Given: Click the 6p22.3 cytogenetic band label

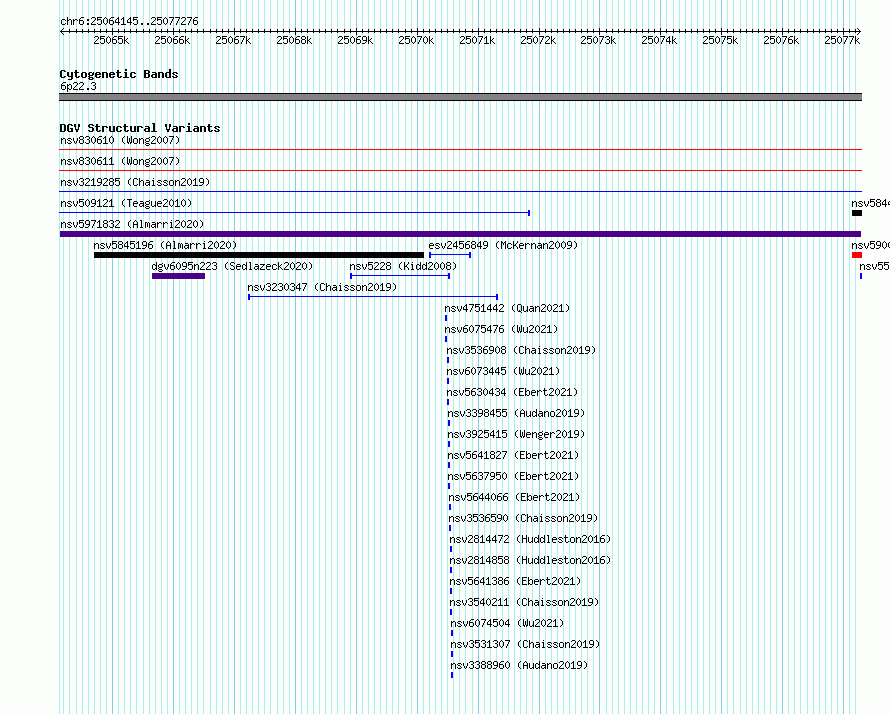Looking at the screenshot, I should 78,86.
